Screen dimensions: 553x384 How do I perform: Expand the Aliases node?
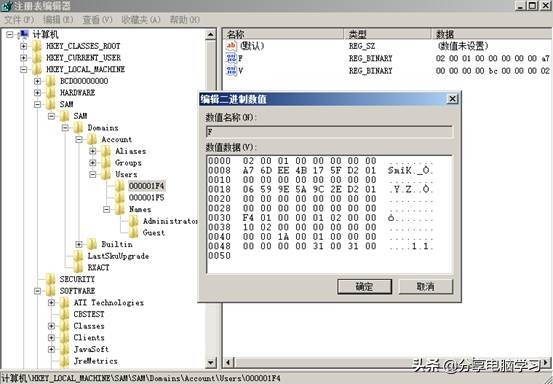point(92,151)
